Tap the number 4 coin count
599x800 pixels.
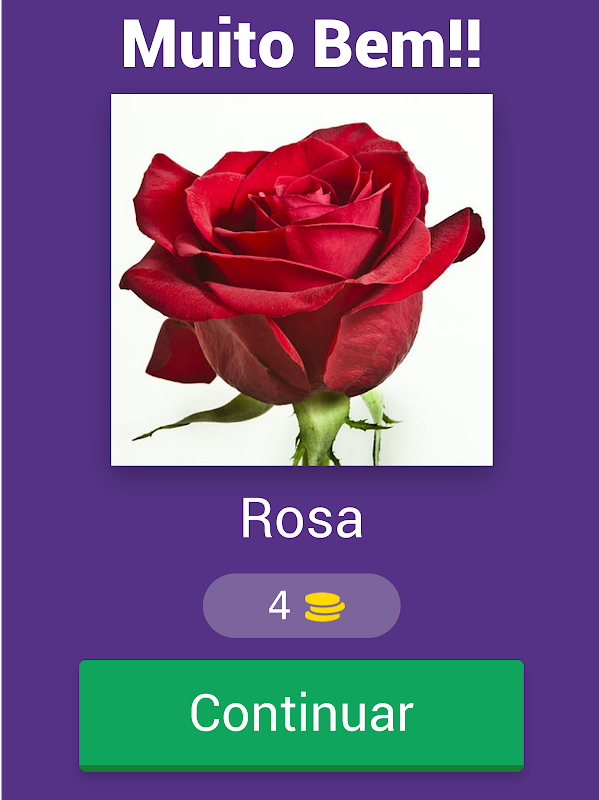pyautogui.click(x=279, y=606)
